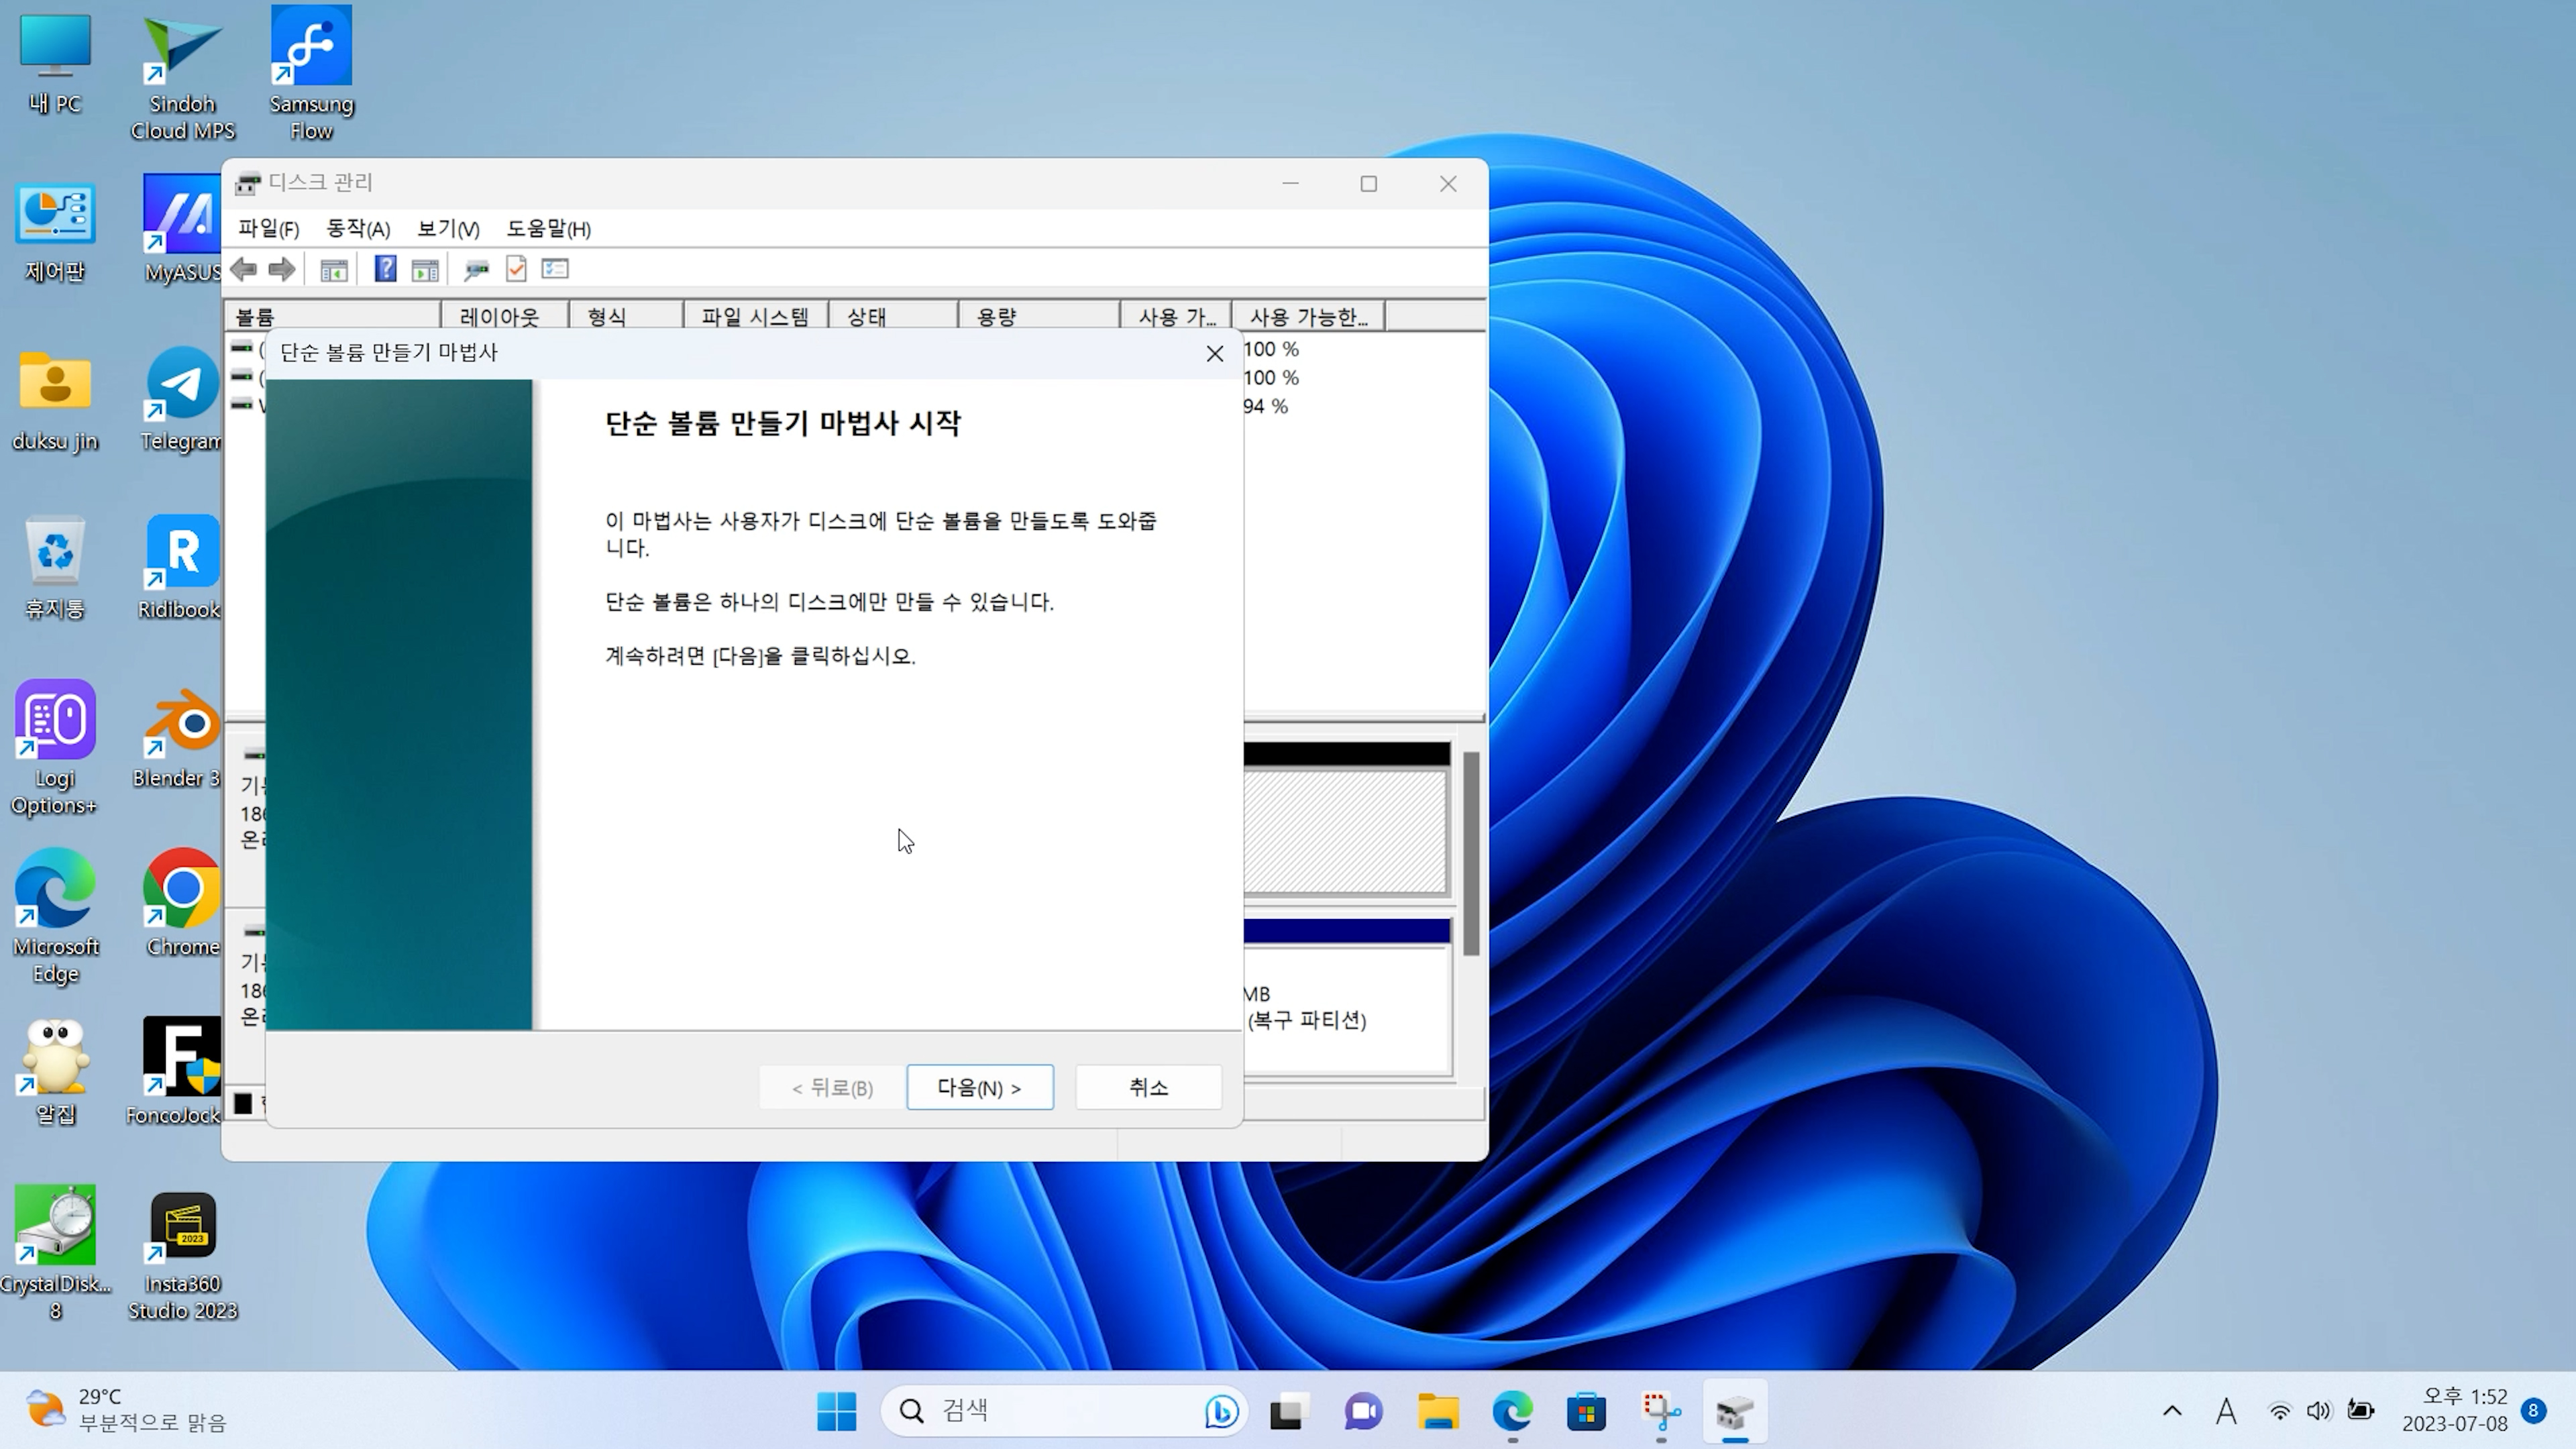Click the settings checklist toolbar icon

[555, 269]
